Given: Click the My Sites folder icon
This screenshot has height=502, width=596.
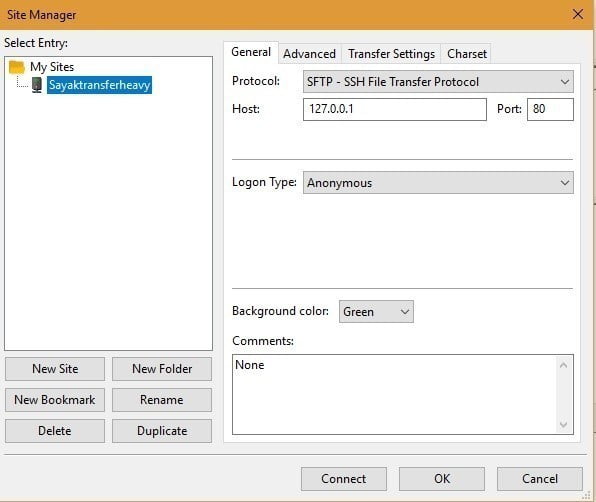Looking at the screenshot, I should click(x=16, y=67).
